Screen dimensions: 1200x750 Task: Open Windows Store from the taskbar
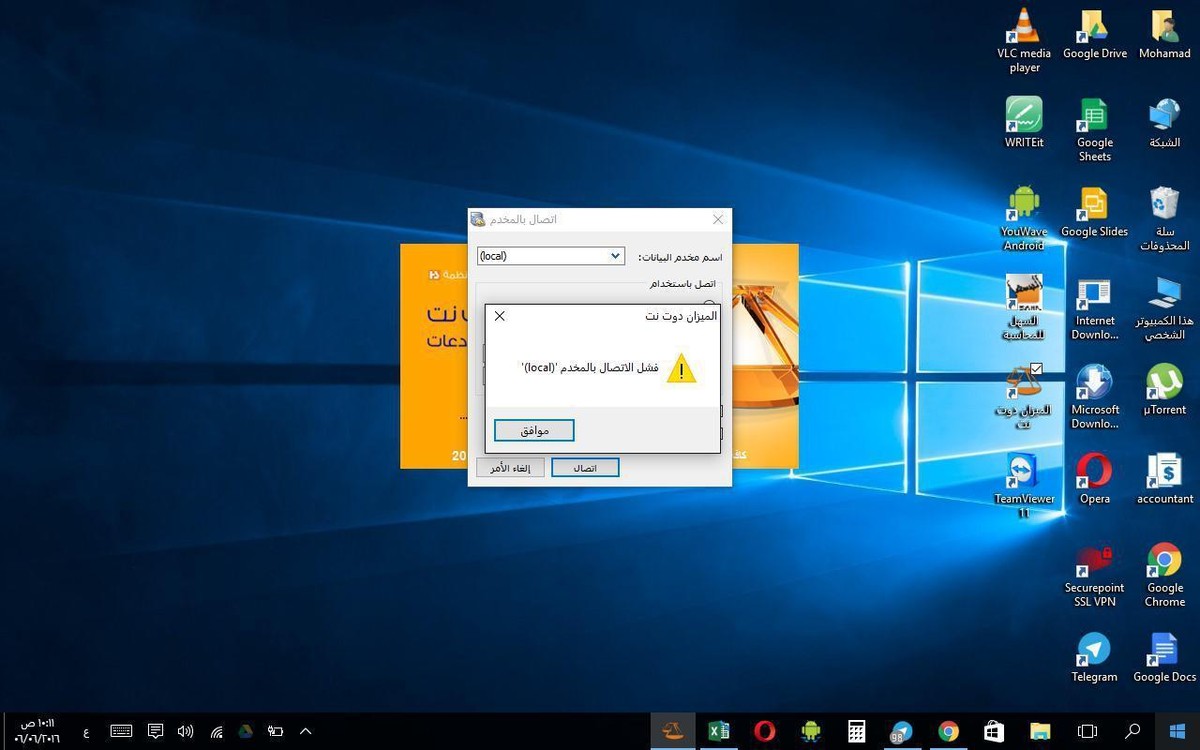tap(994, 731)
